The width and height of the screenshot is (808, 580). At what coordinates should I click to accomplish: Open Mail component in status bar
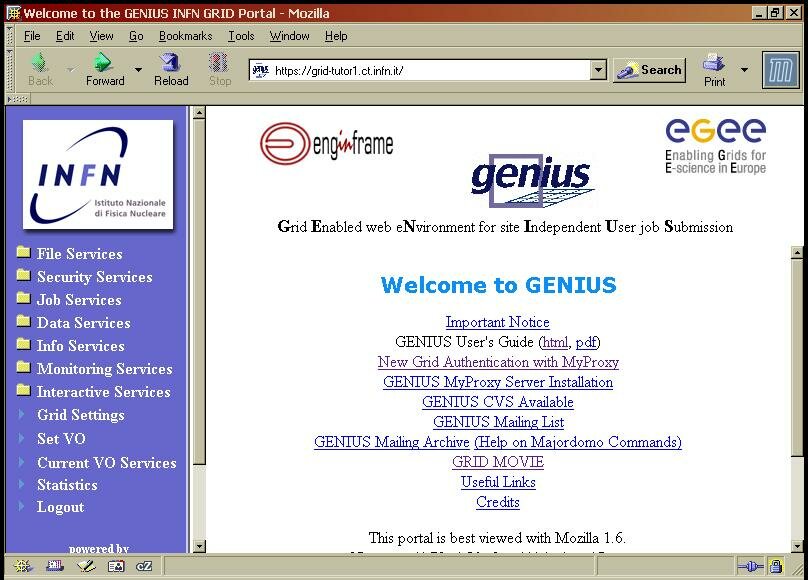tap(55, 566)
